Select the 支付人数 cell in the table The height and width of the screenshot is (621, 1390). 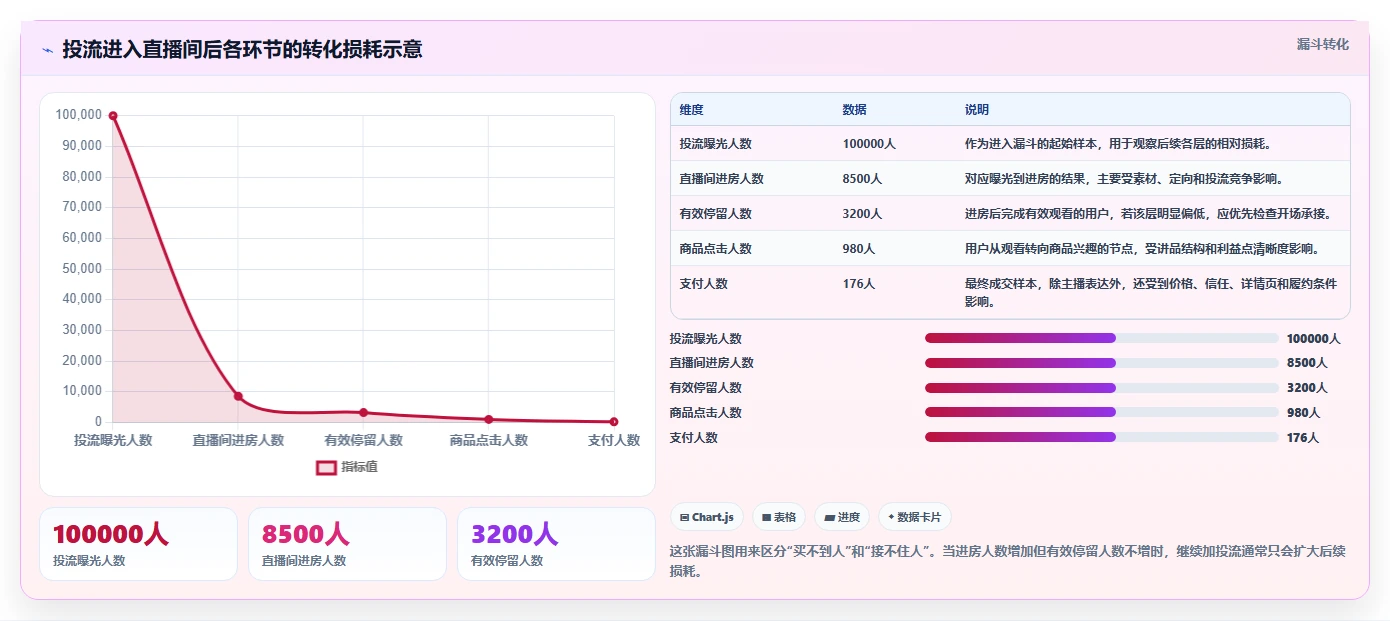(704, 284)
